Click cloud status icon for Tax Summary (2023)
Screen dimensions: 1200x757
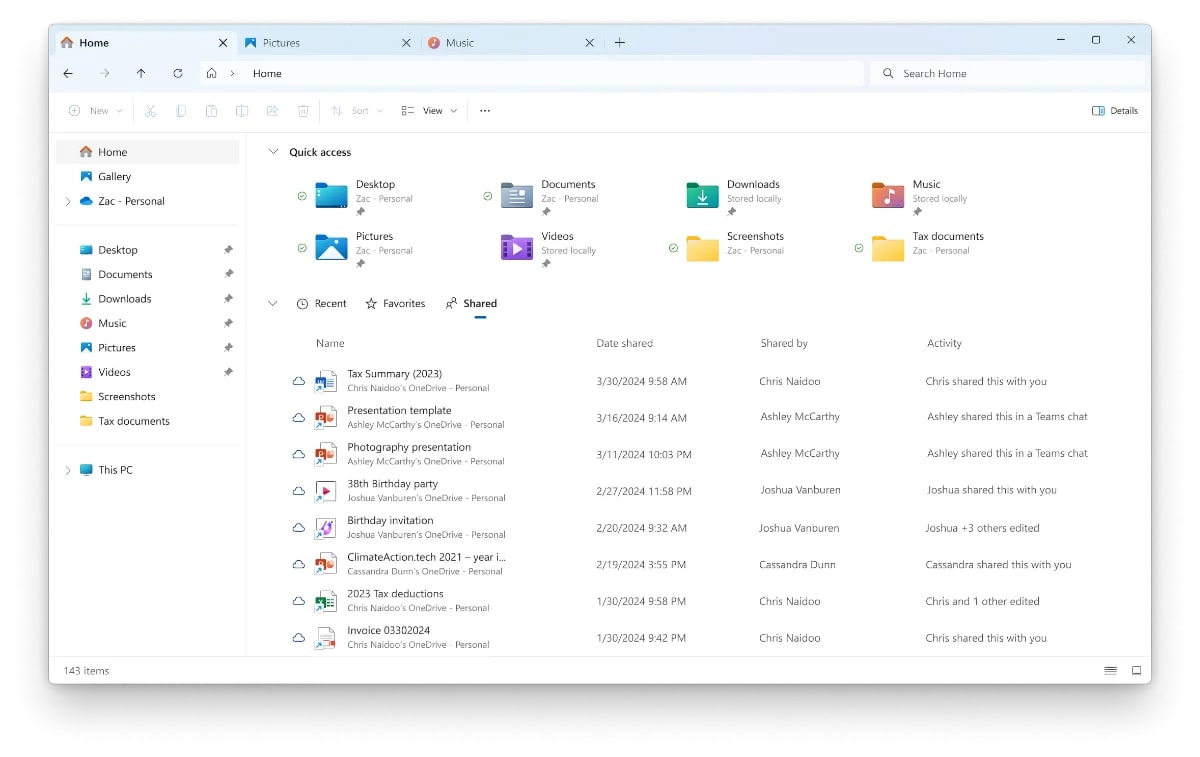tap(298, 381)
